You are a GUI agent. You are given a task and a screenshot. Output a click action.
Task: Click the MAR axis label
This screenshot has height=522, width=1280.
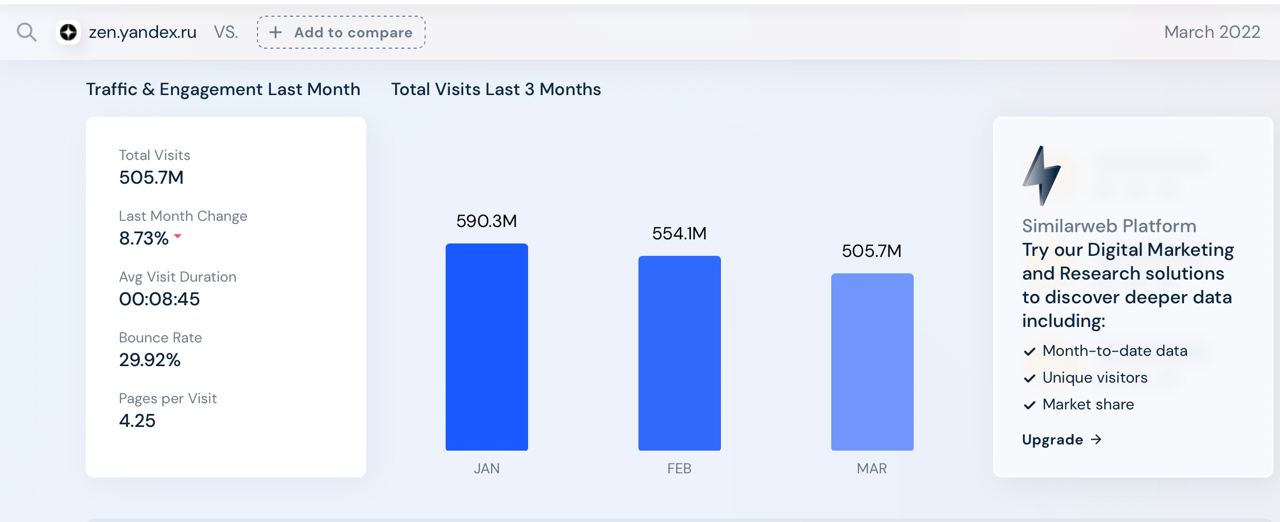point(872,468)
